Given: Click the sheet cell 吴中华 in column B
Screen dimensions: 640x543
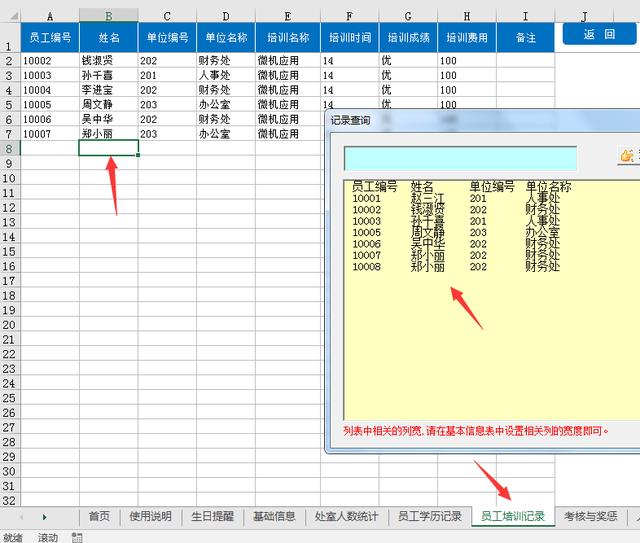Looking at the screenshot, I should point(109,119).
